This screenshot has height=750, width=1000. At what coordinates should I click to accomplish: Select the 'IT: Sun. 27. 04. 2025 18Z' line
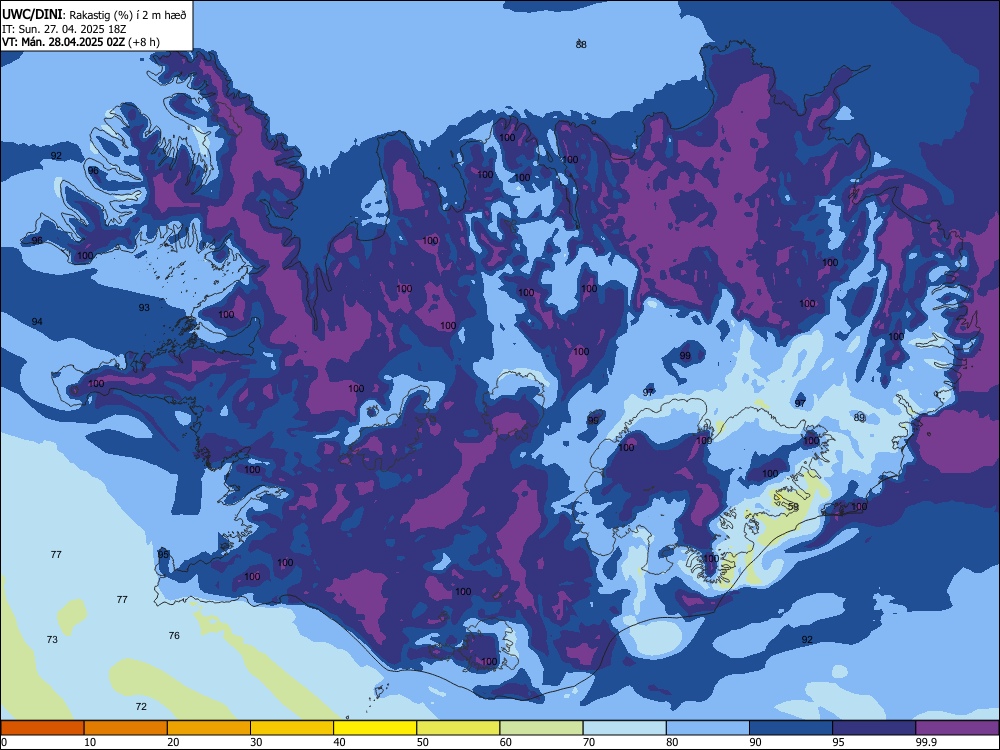[63, 29]
